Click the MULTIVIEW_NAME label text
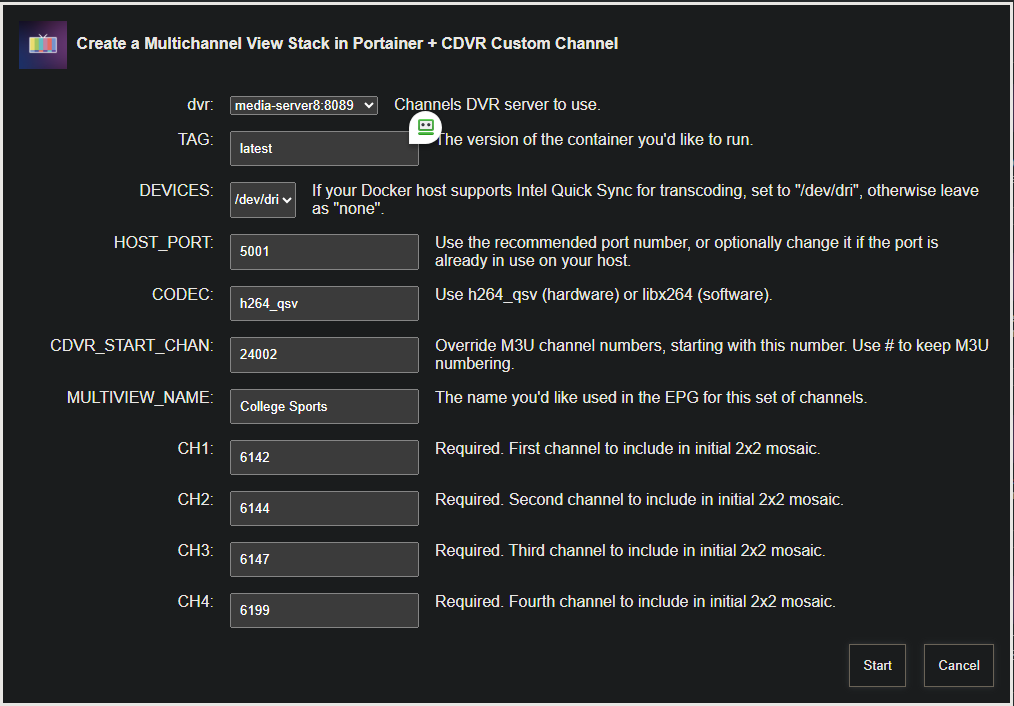Image resolution: width=1014 pixels, height=706 pixels. pyautogui.click(x=140, y=398)
